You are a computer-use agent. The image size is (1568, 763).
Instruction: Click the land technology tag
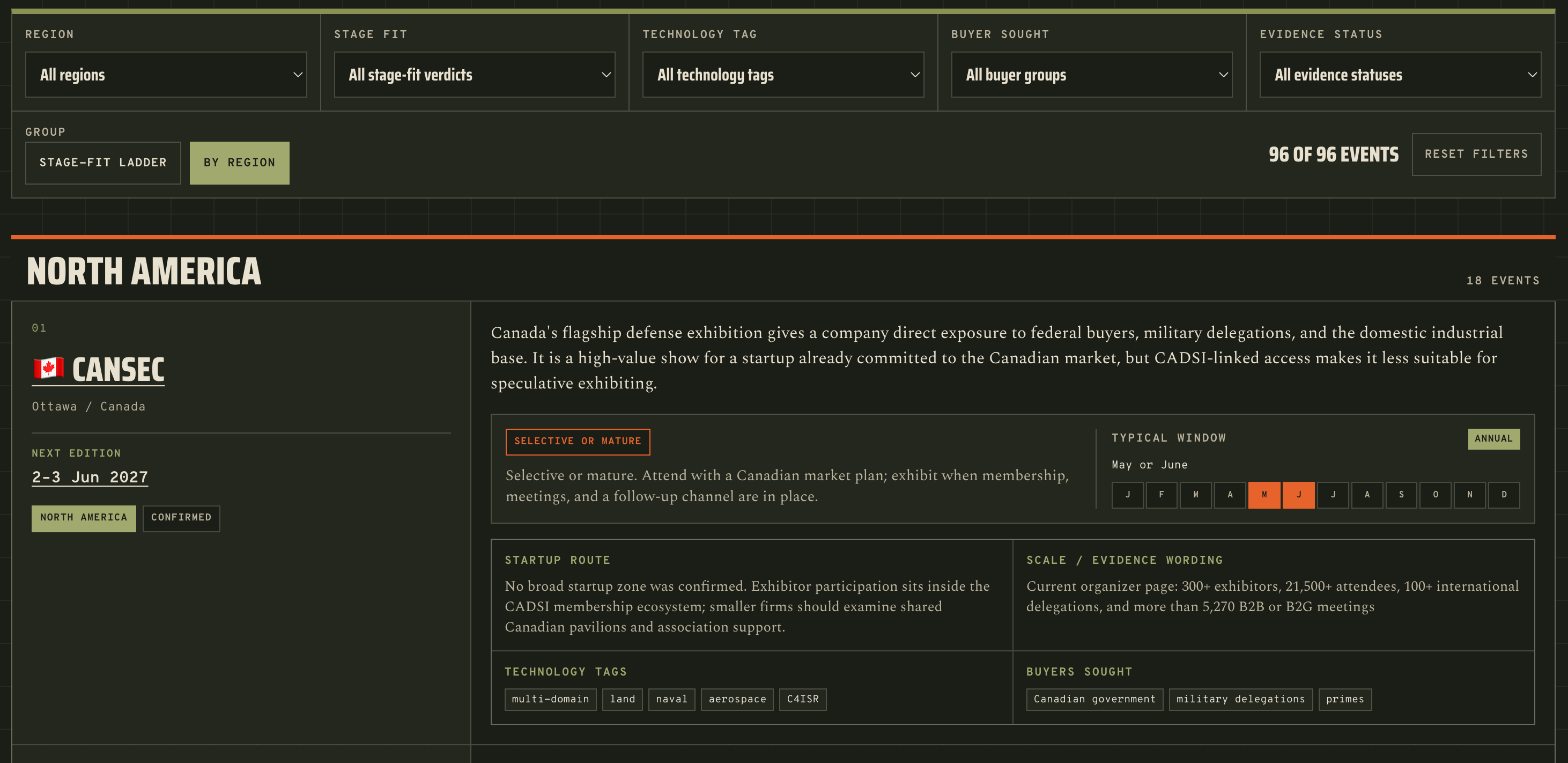pos(623,699)
